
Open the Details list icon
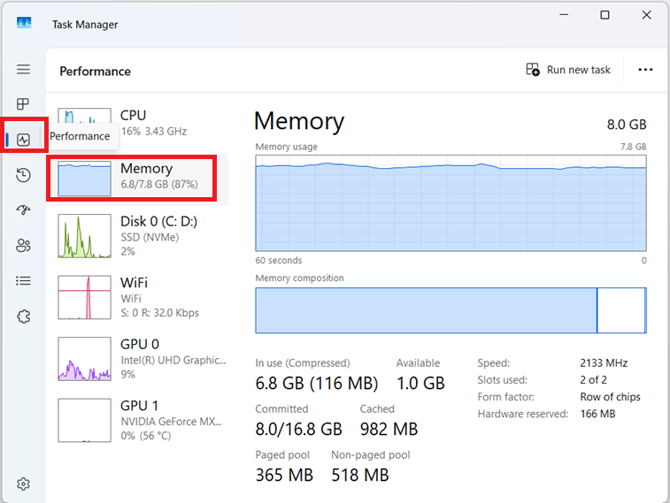23,280
